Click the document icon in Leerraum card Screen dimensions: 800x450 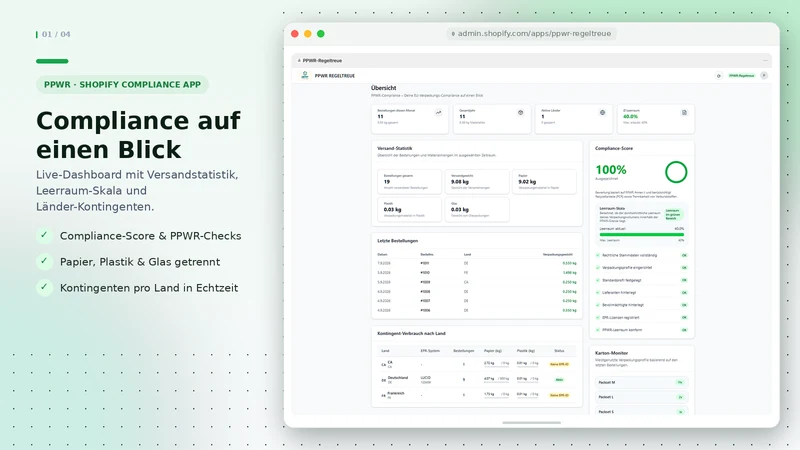684,113
